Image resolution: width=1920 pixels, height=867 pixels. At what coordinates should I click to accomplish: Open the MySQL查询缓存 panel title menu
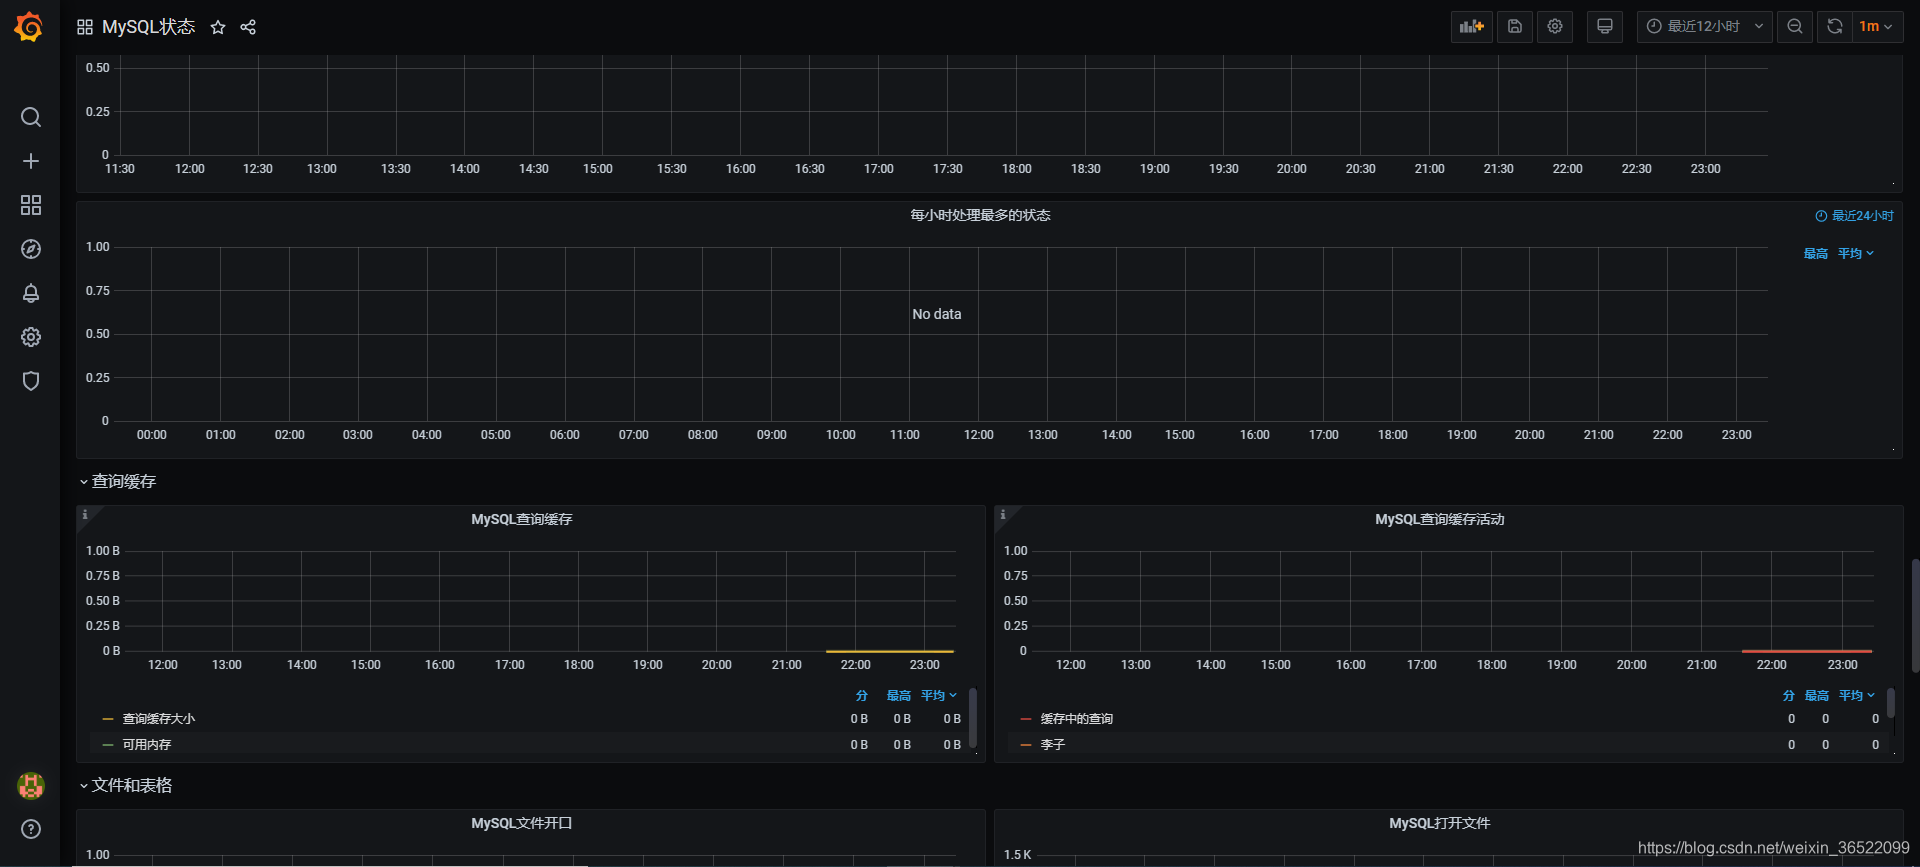pyautogui.click(x=522, y=520)
